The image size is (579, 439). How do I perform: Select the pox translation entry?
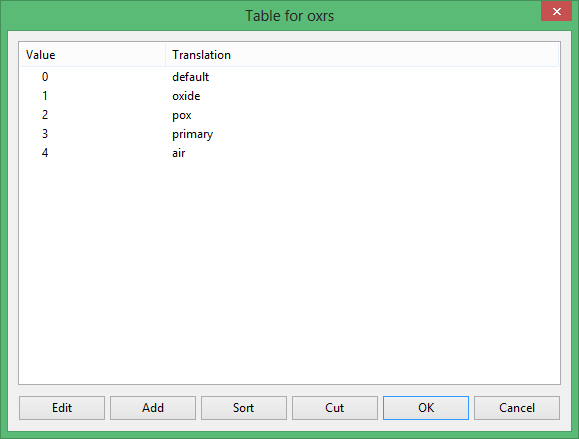tap(182, 115)
